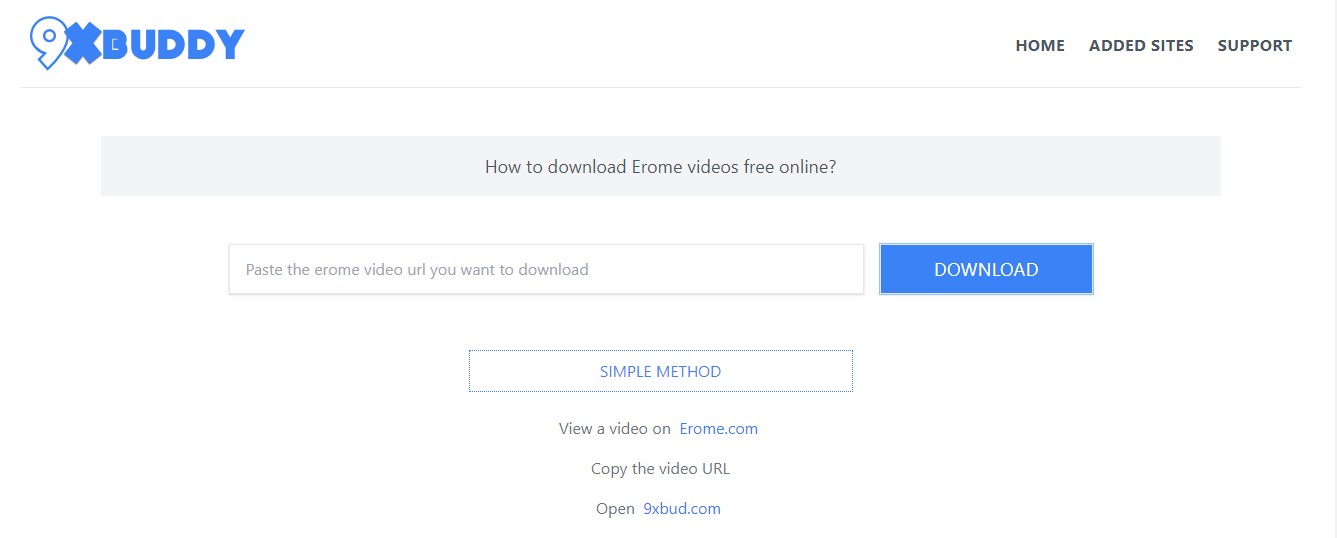This screenshot has width=1337, height=538.
Task: Click the 9xBuddy logo
Action: click(137, 43)
